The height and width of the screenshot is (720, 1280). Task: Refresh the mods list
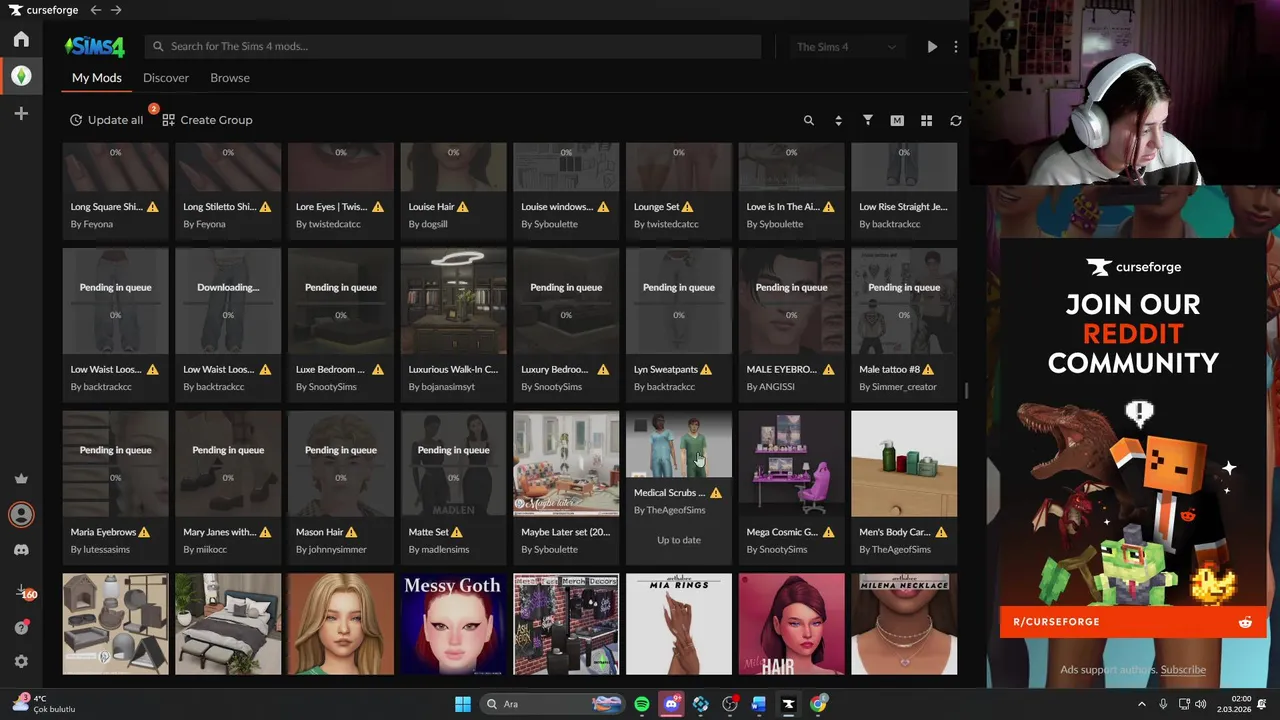coord(956,120)
